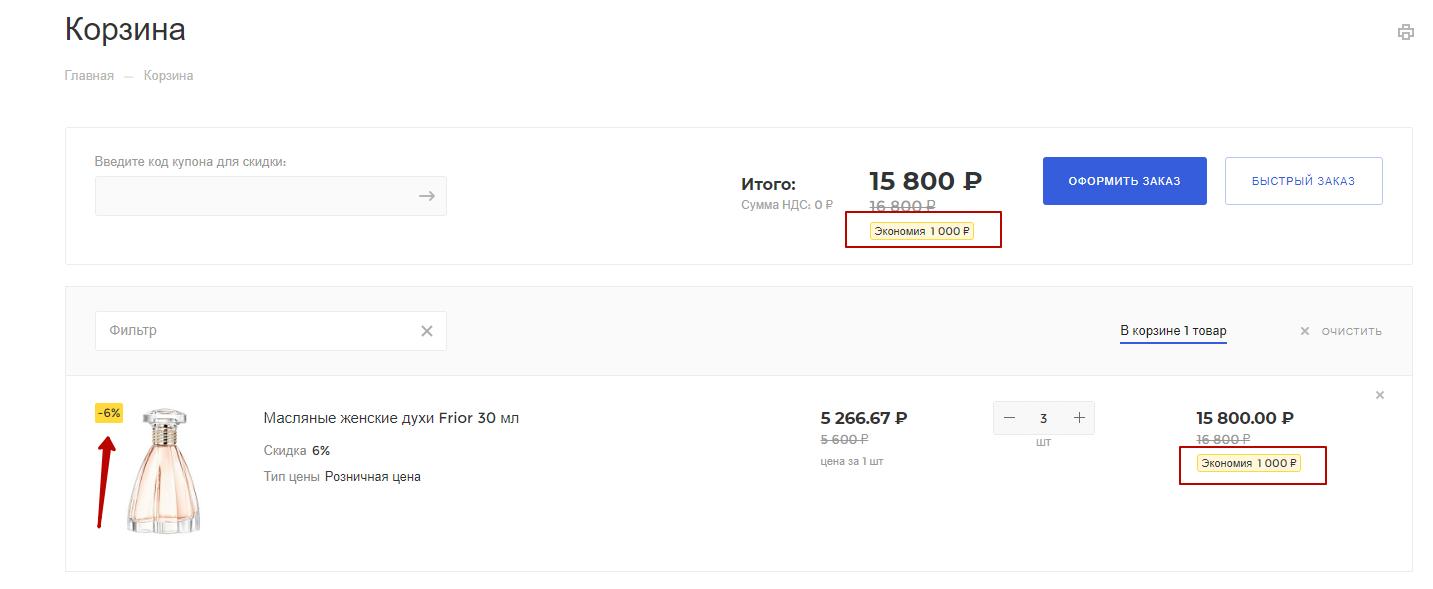Remove the Frior perfume item from cart
Viewport: 1433px width, 589px height.
tap(1380, 395)
